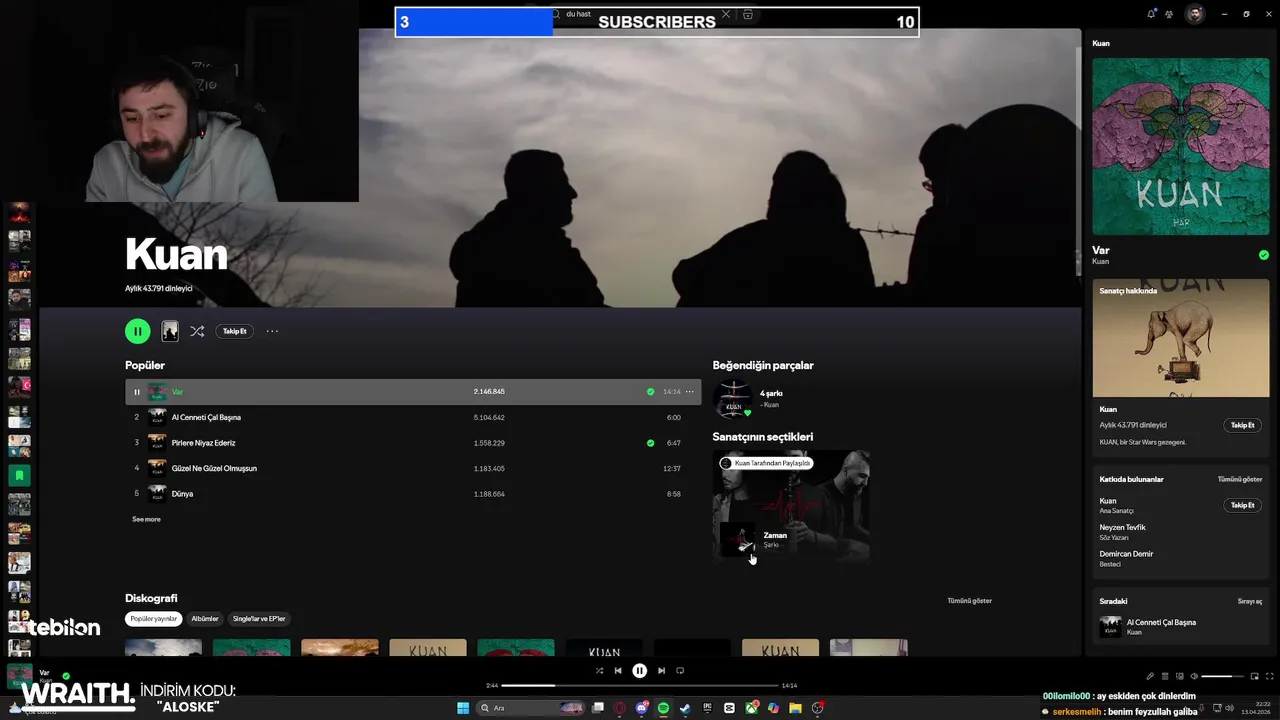
Task: Open the three-dots menu under the Kuan title
Action: (x=272, y=331)
